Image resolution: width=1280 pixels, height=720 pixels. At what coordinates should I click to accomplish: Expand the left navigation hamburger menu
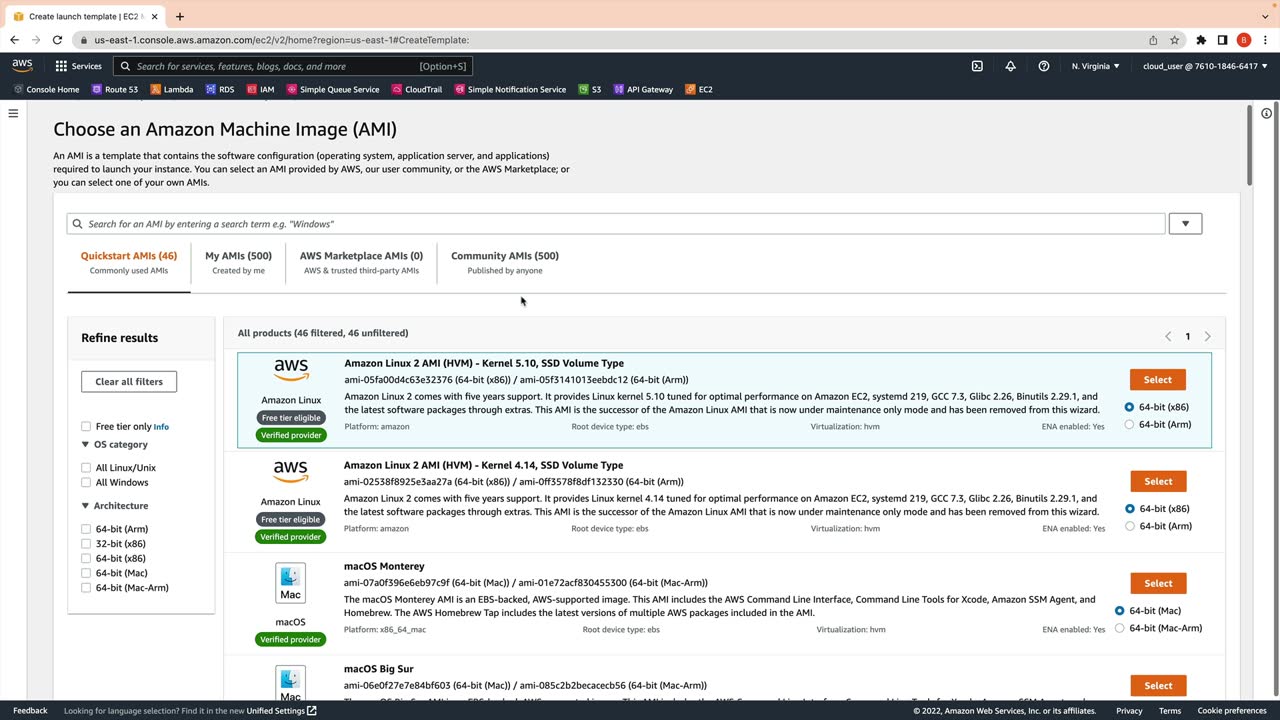(13, 113)
